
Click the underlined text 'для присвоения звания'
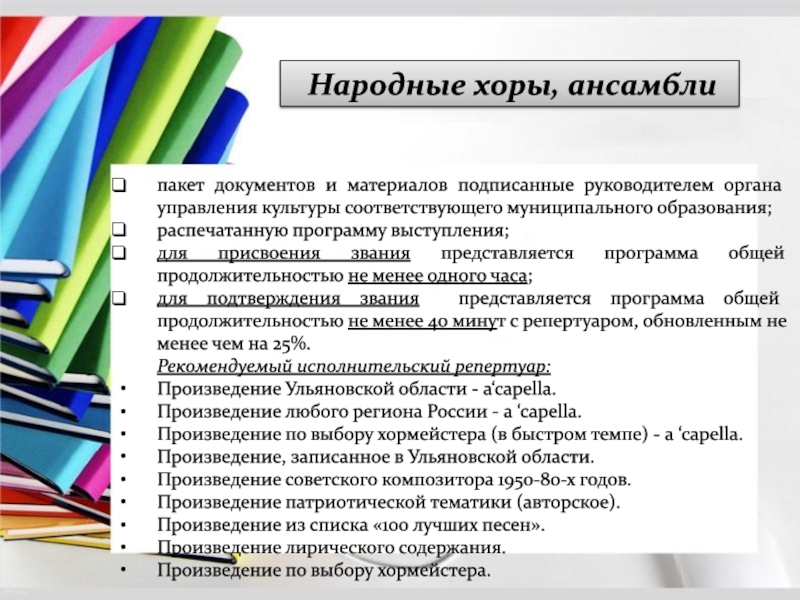[x=283, y=253]
